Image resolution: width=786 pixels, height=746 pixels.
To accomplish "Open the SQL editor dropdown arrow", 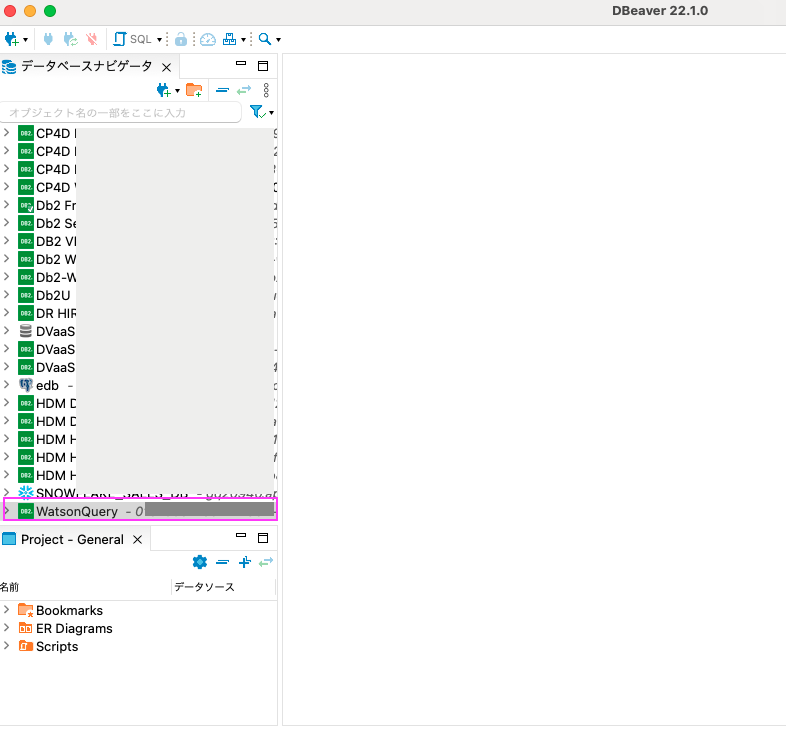I will (x=159, y=40).
